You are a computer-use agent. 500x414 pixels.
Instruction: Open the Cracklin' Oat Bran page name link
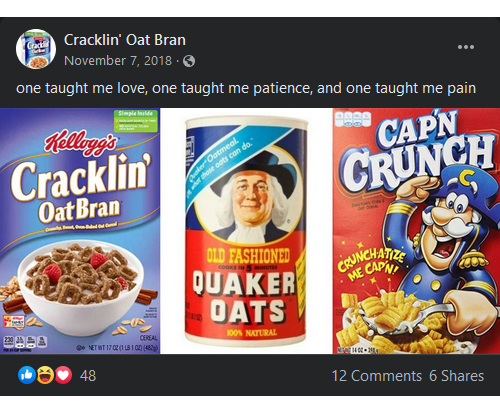(x=125, y=40)
